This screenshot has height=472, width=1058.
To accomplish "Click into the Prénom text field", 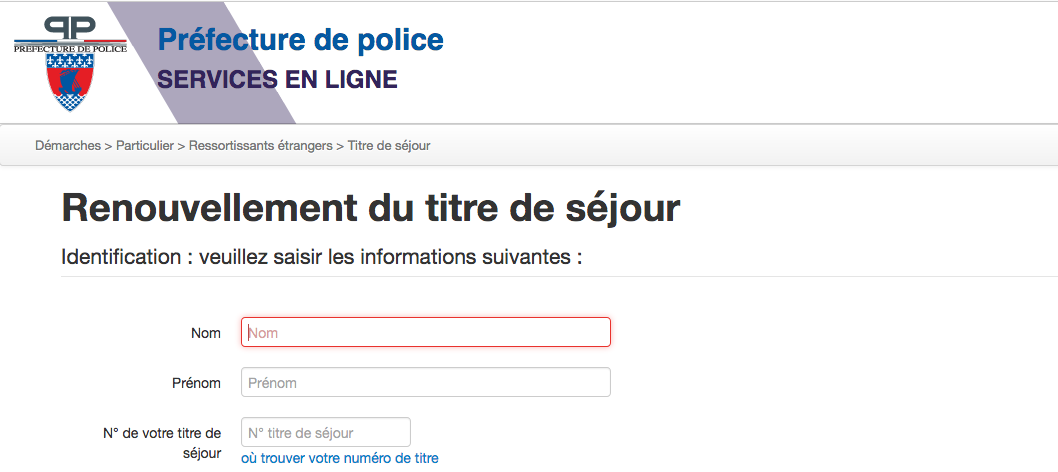I will click(x=426, y=382).
